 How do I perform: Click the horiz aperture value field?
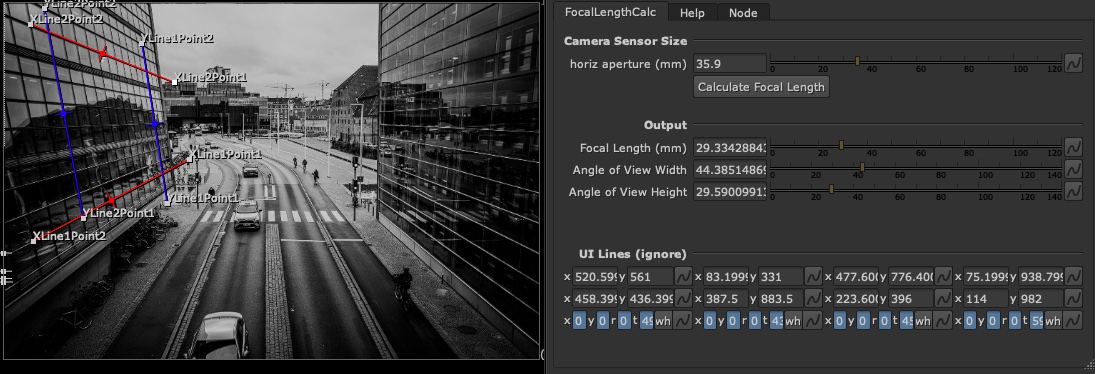click(730, 64)
